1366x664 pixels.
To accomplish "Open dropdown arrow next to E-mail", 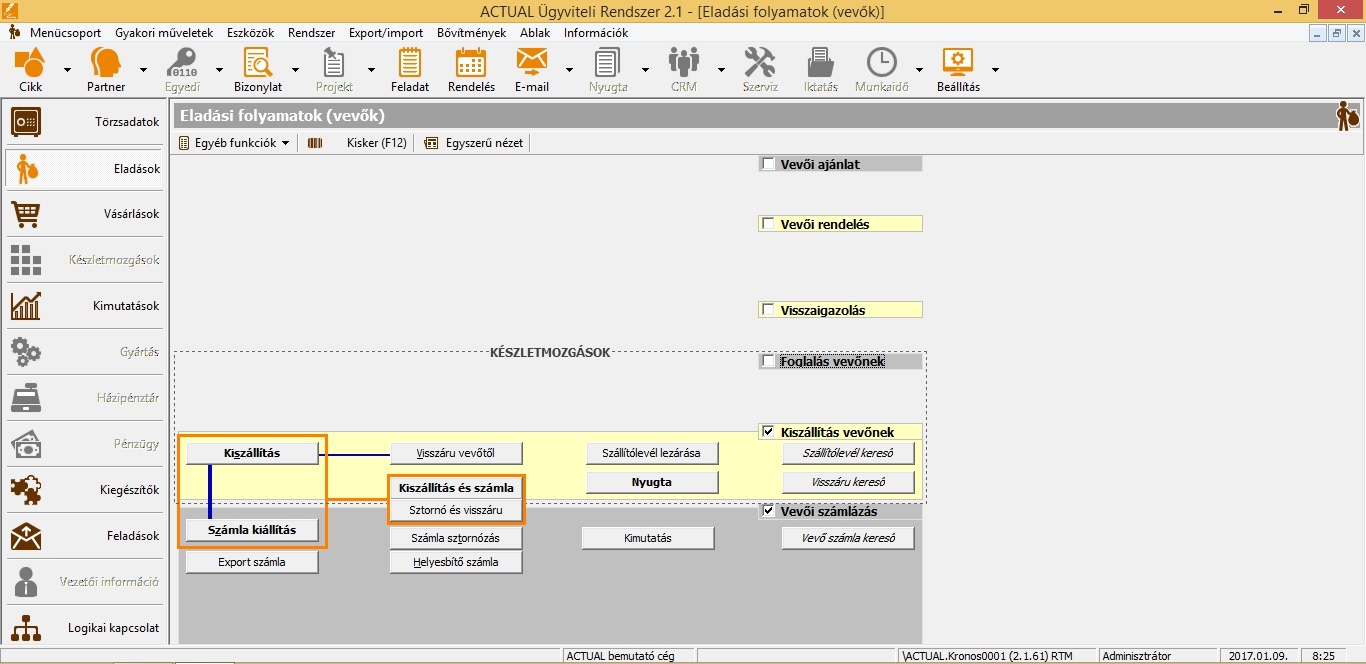I will pos(569,70).
